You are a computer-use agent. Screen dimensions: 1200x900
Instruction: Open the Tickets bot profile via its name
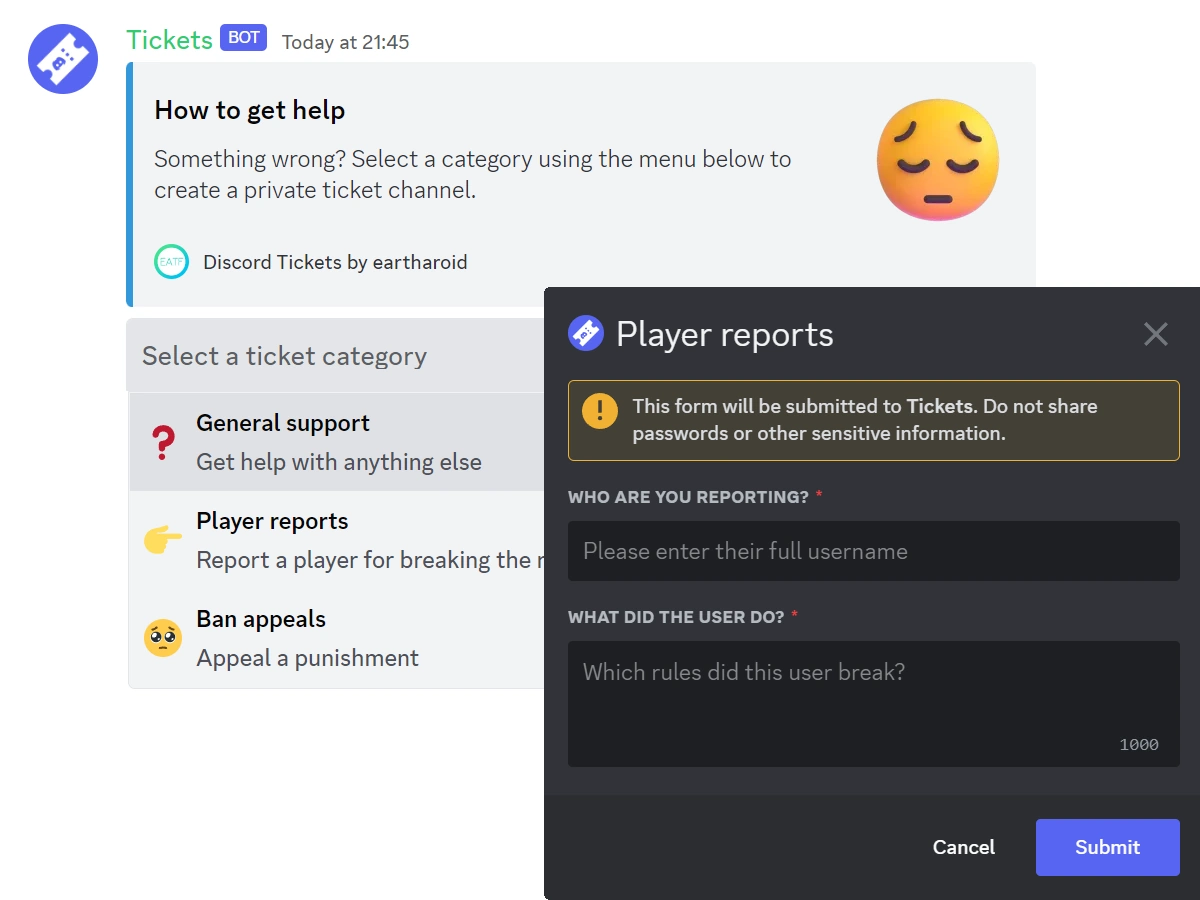click(x=167, y=39)
